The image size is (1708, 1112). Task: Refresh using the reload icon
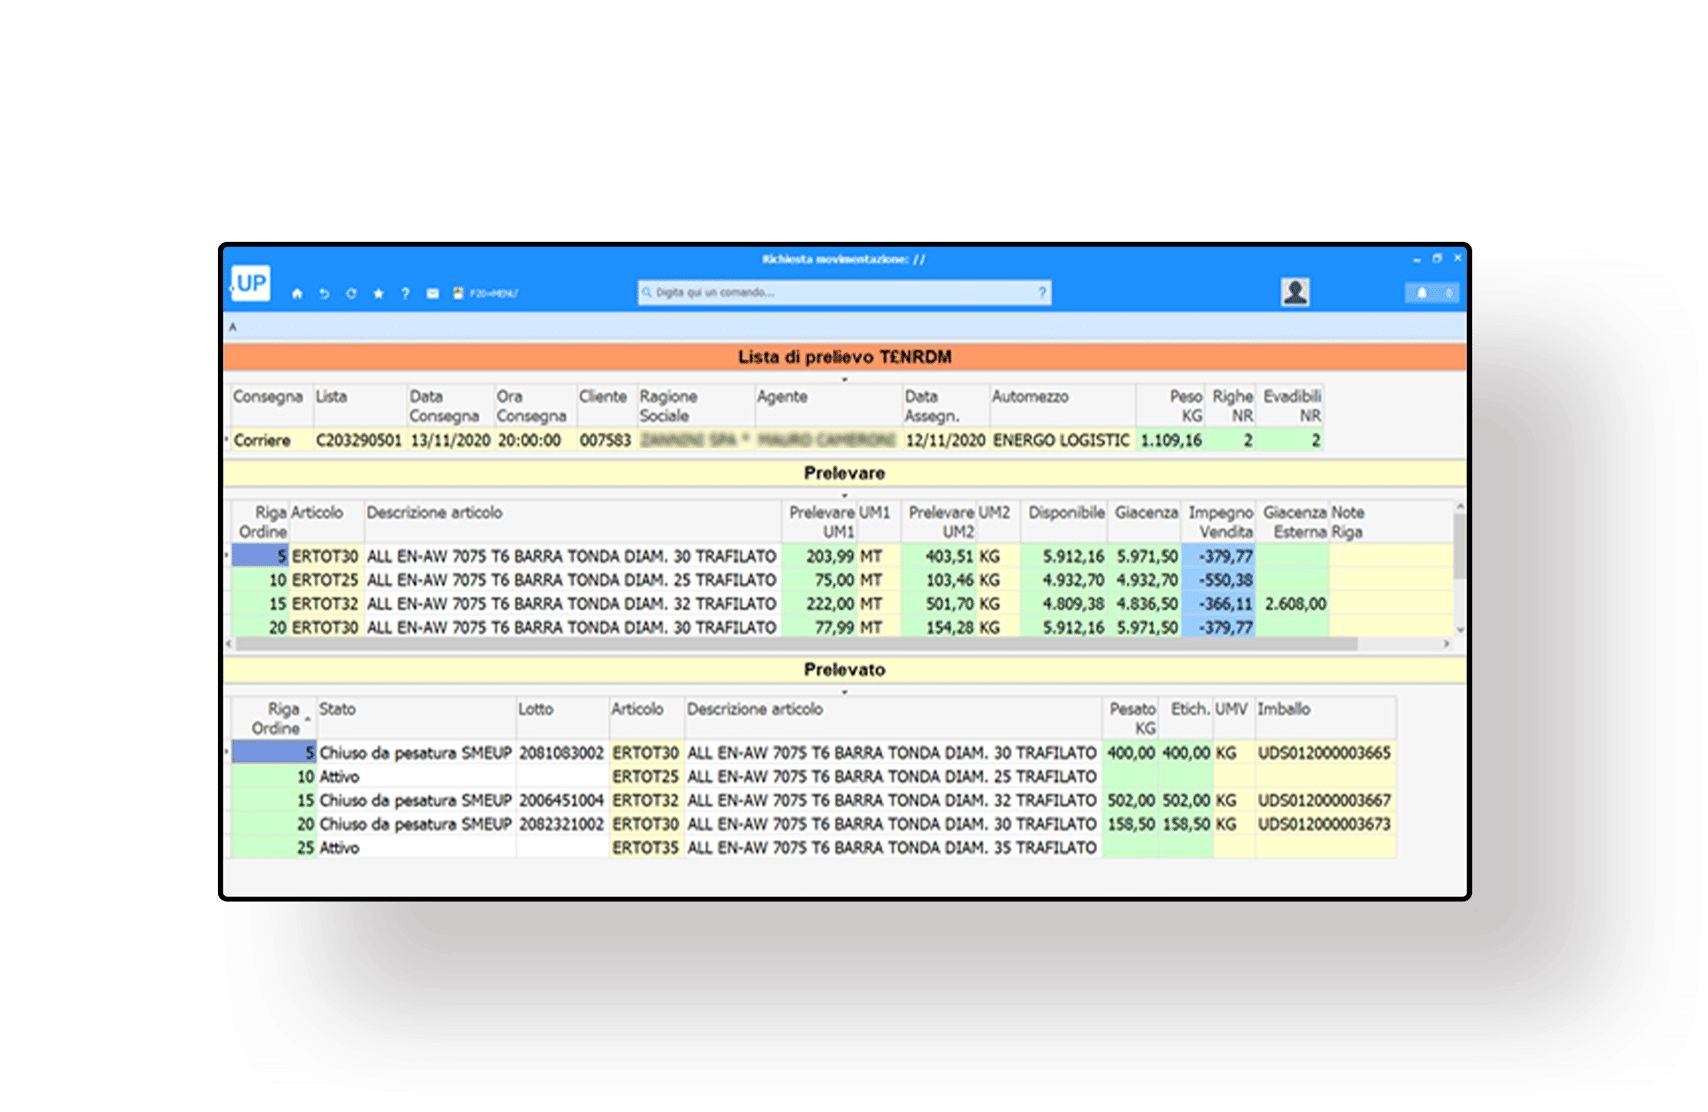pyautogui.click(x=351, y=294)
